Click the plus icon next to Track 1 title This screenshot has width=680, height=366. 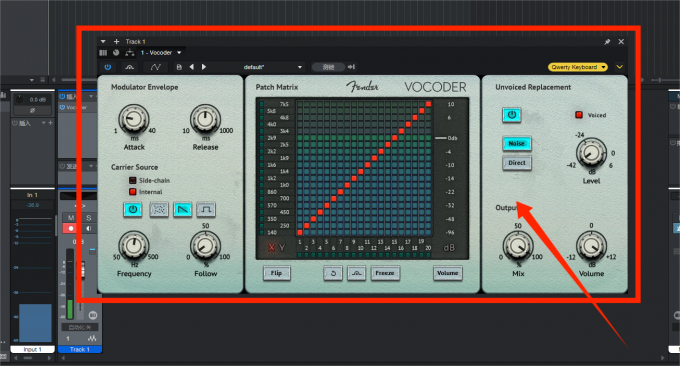(116, 42)
